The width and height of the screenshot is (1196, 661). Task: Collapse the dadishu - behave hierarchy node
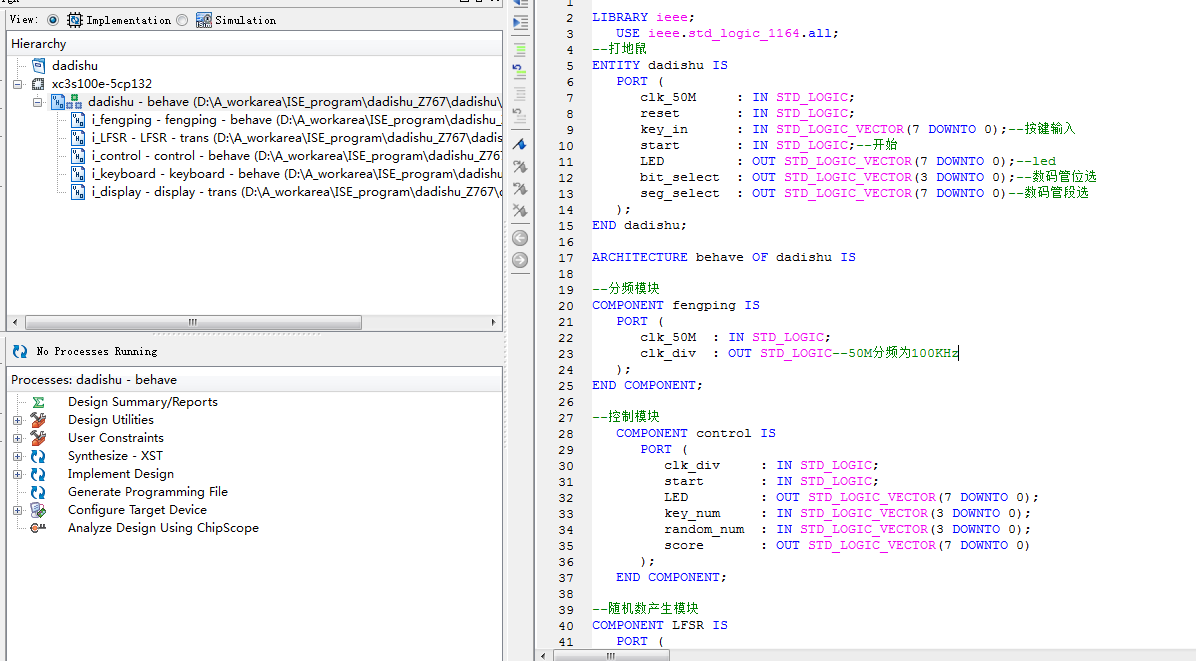click(x=37, y=102)
